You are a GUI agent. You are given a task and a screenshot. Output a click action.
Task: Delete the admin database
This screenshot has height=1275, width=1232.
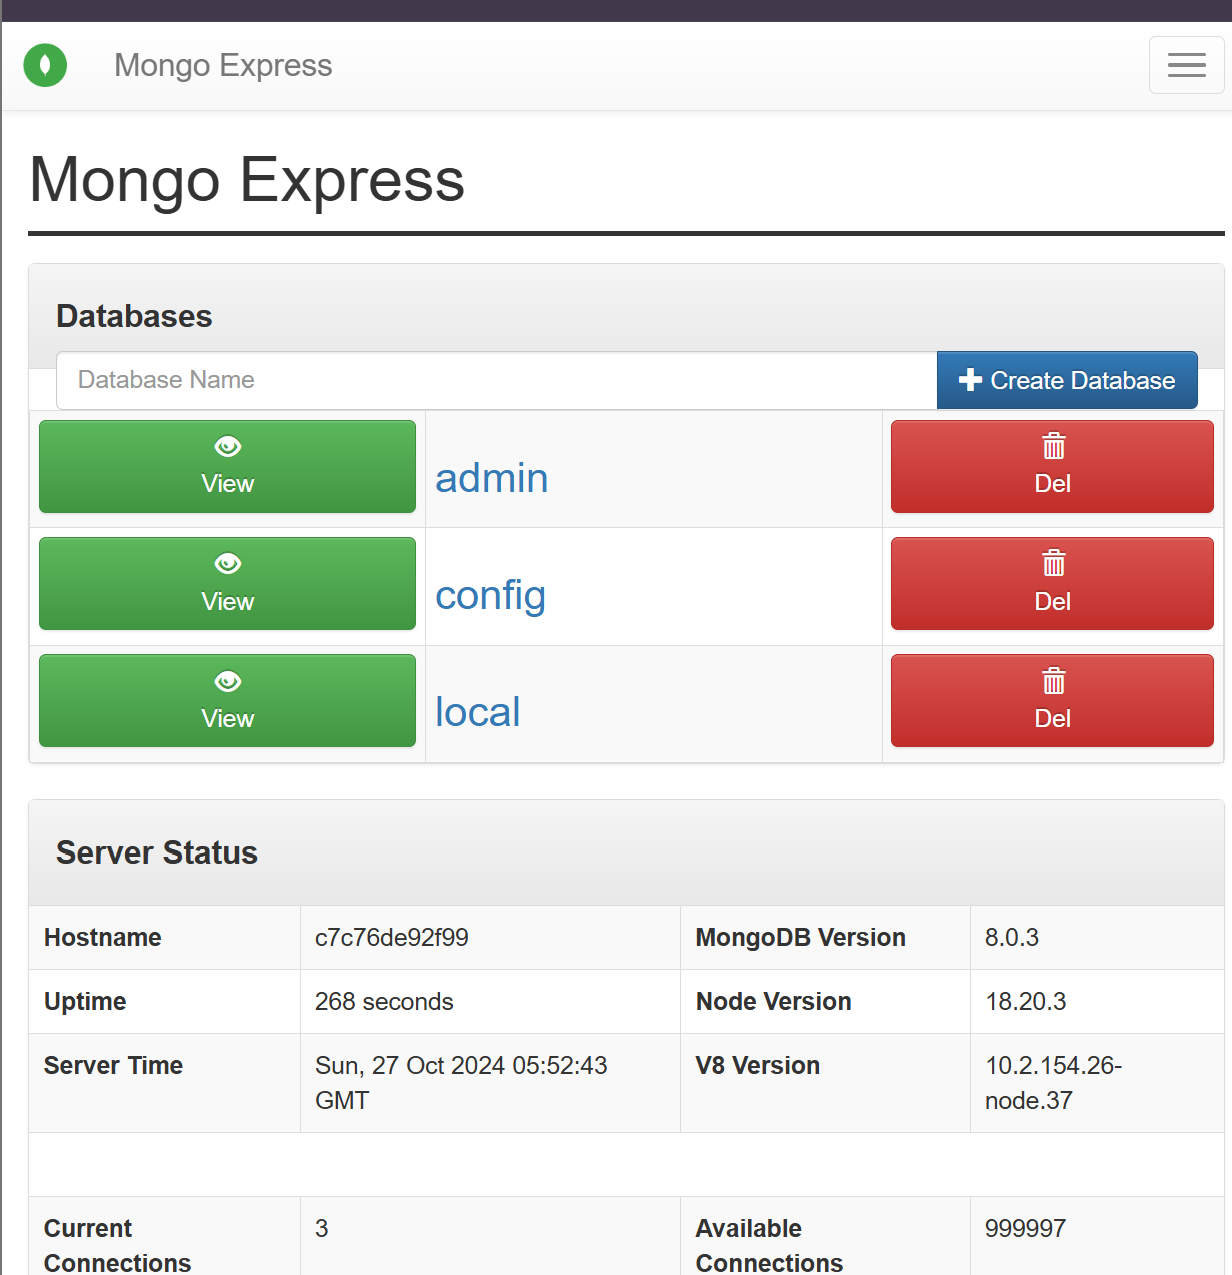(1052, 466)
